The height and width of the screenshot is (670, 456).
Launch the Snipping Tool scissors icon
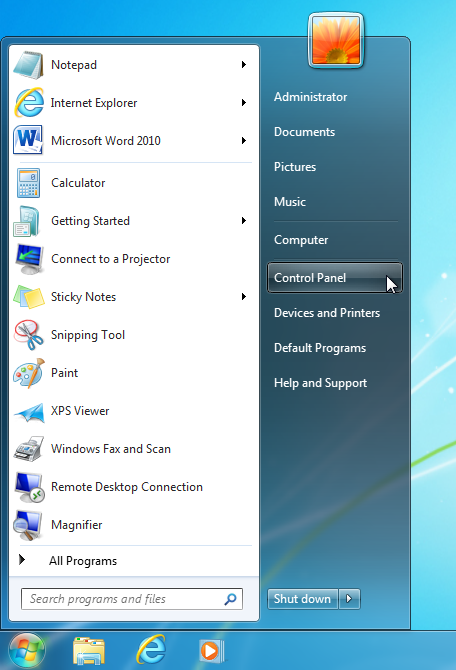pos(29,335)
